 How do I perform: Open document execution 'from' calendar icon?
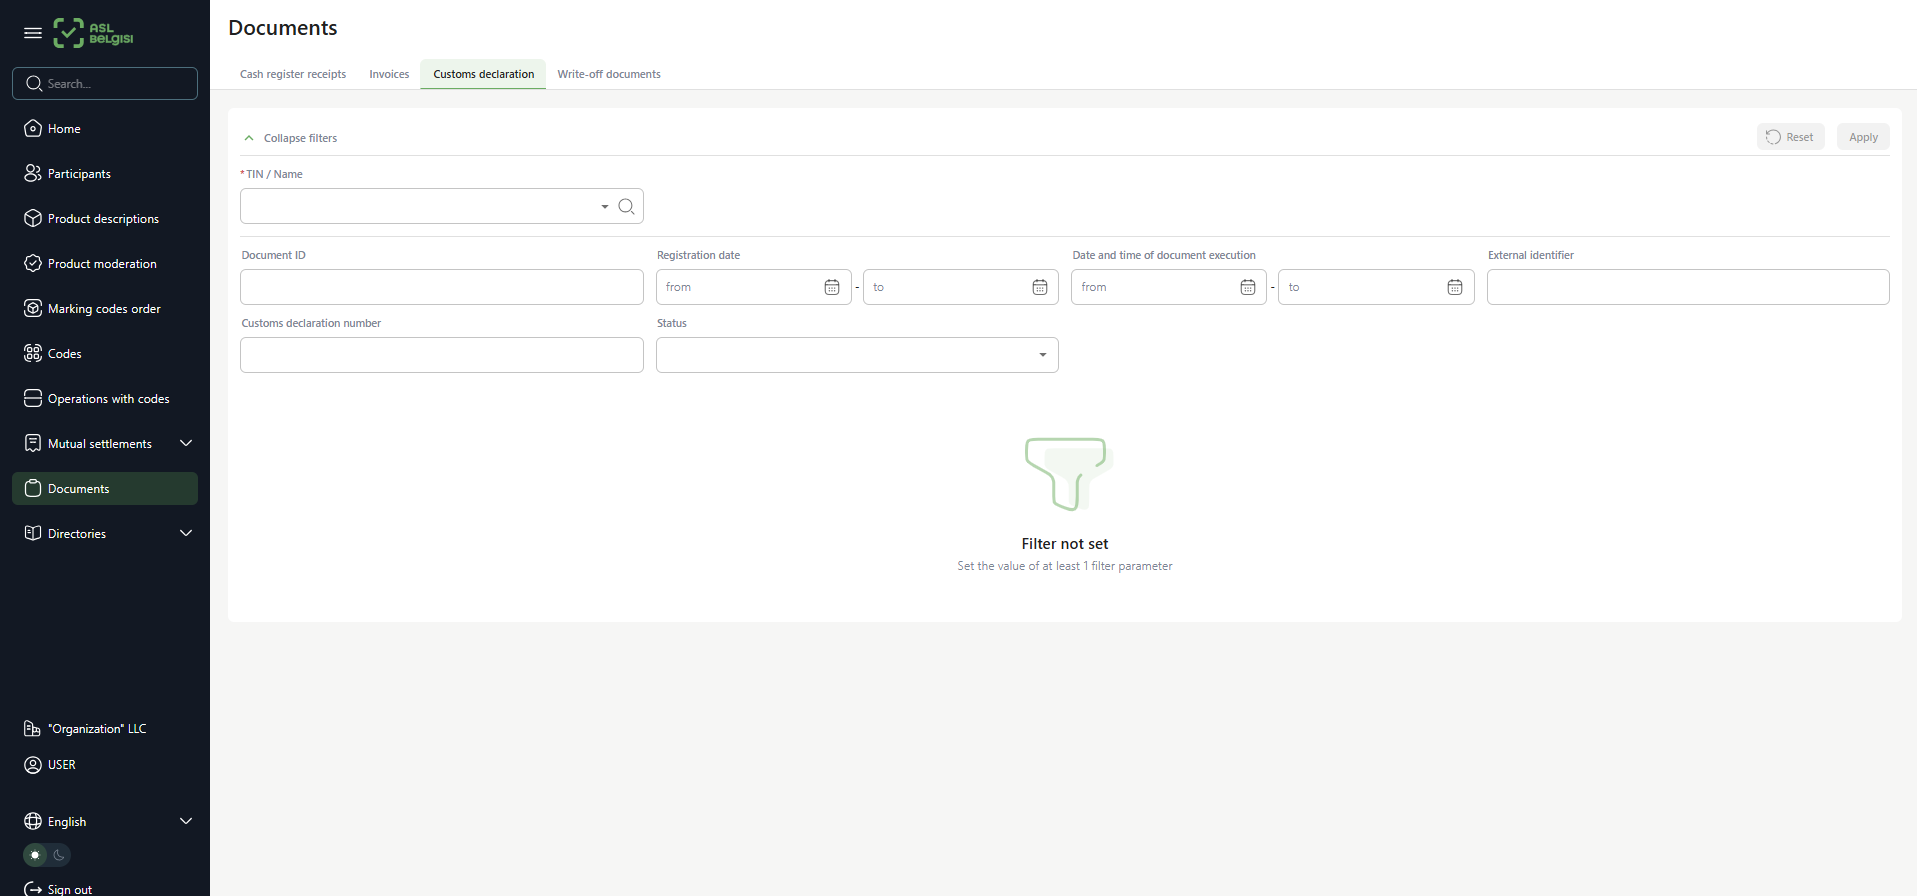[1247, 288]
